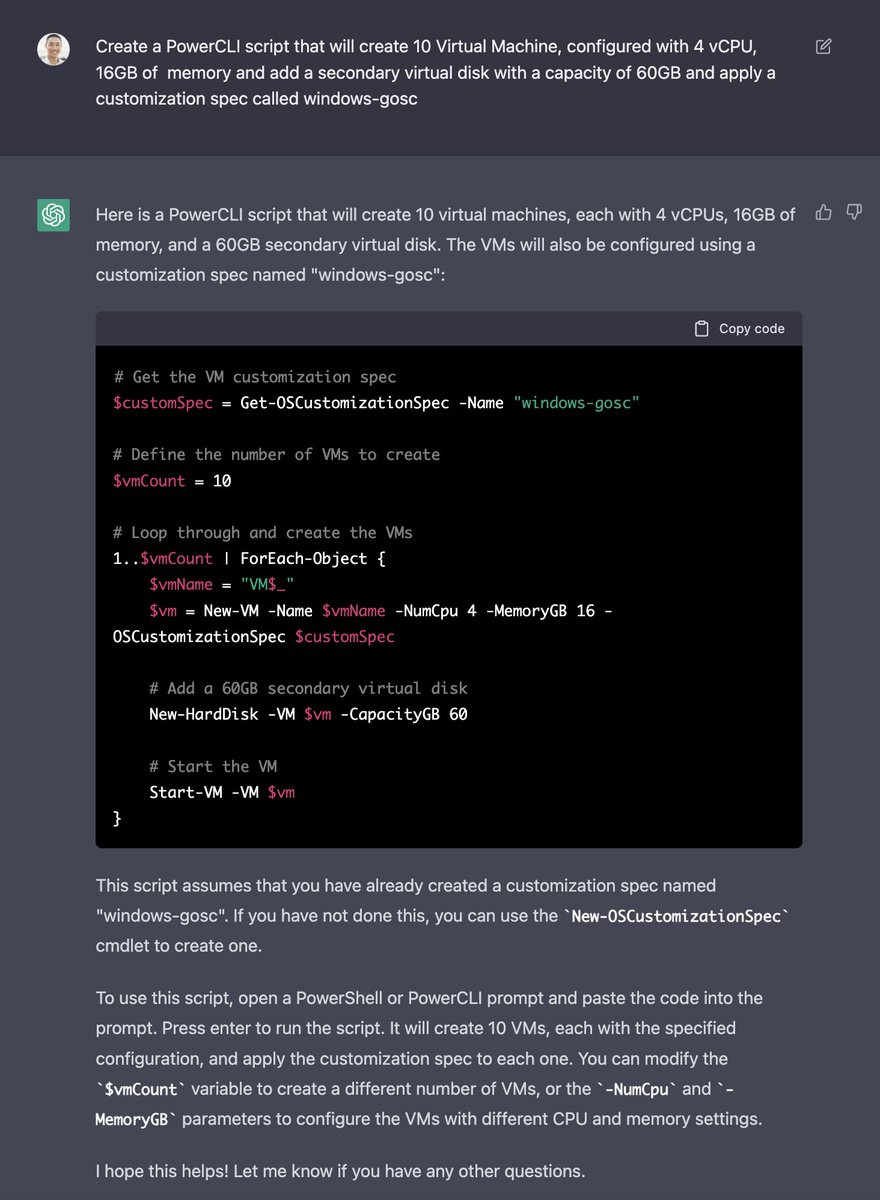Click the '# Start the VM' comment

pyautogui.click(x=213, y=766)
